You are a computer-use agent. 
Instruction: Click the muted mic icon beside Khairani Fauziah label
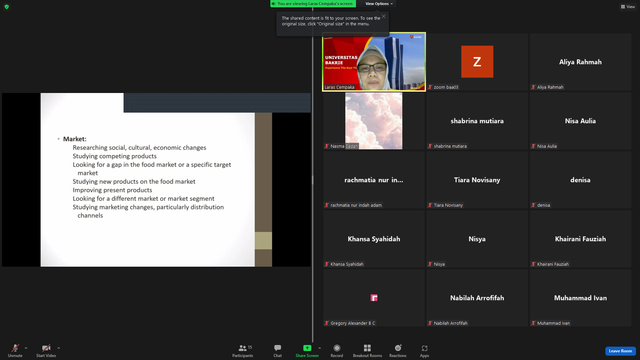pyautogui.click(x=533, y=264)
